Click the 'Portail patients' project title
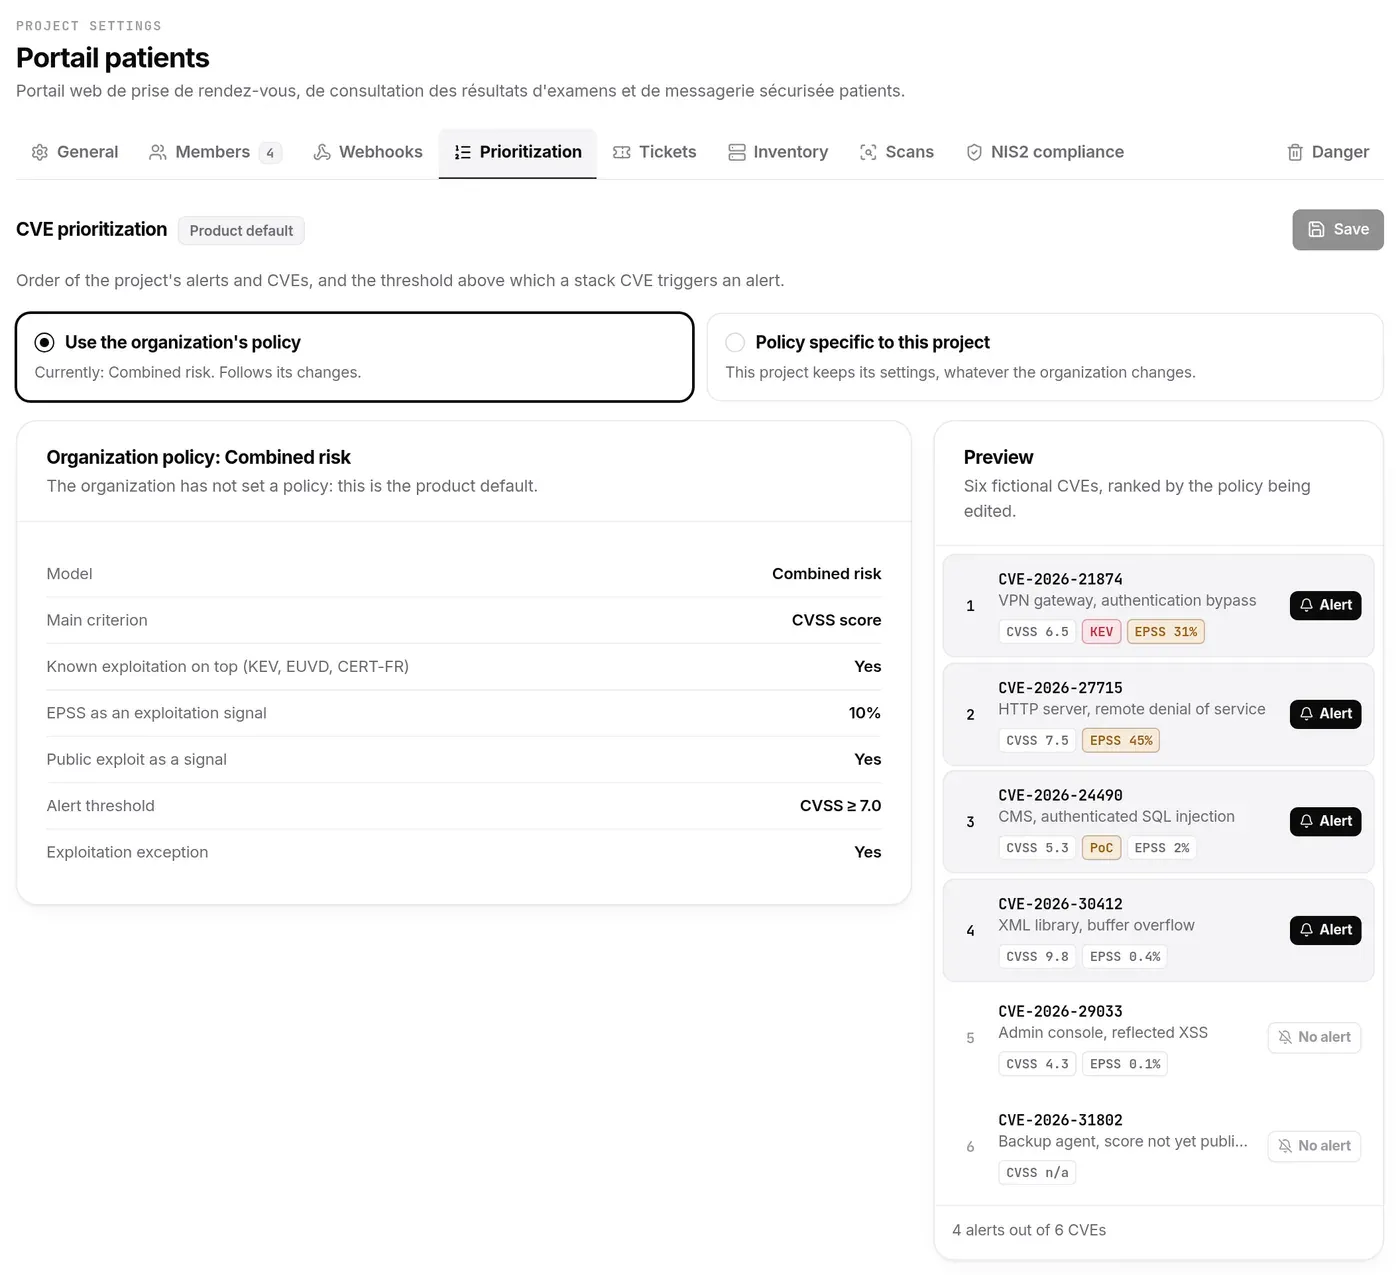The height and width of the screenshot is (1275, 1400). pyautogui.click(x=113, y=58)
